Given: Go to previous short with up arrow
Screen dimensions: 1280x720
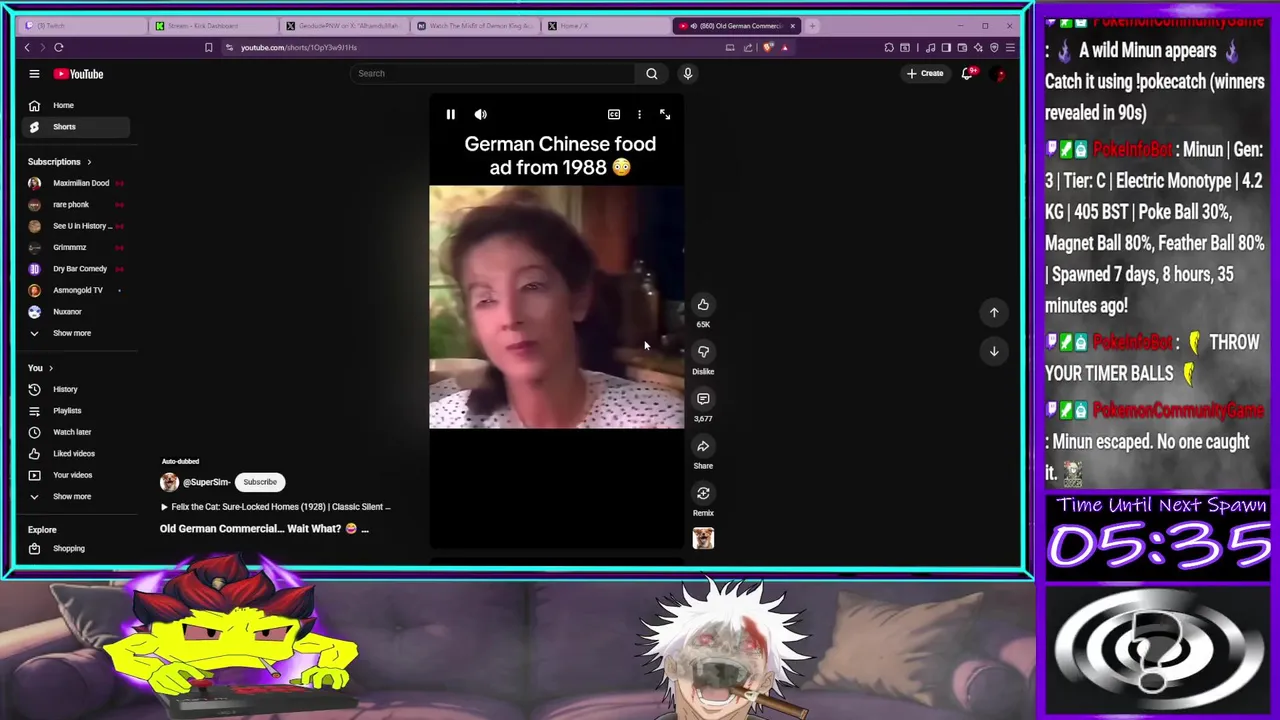Looking at the screenshot, I should point(994,312).
